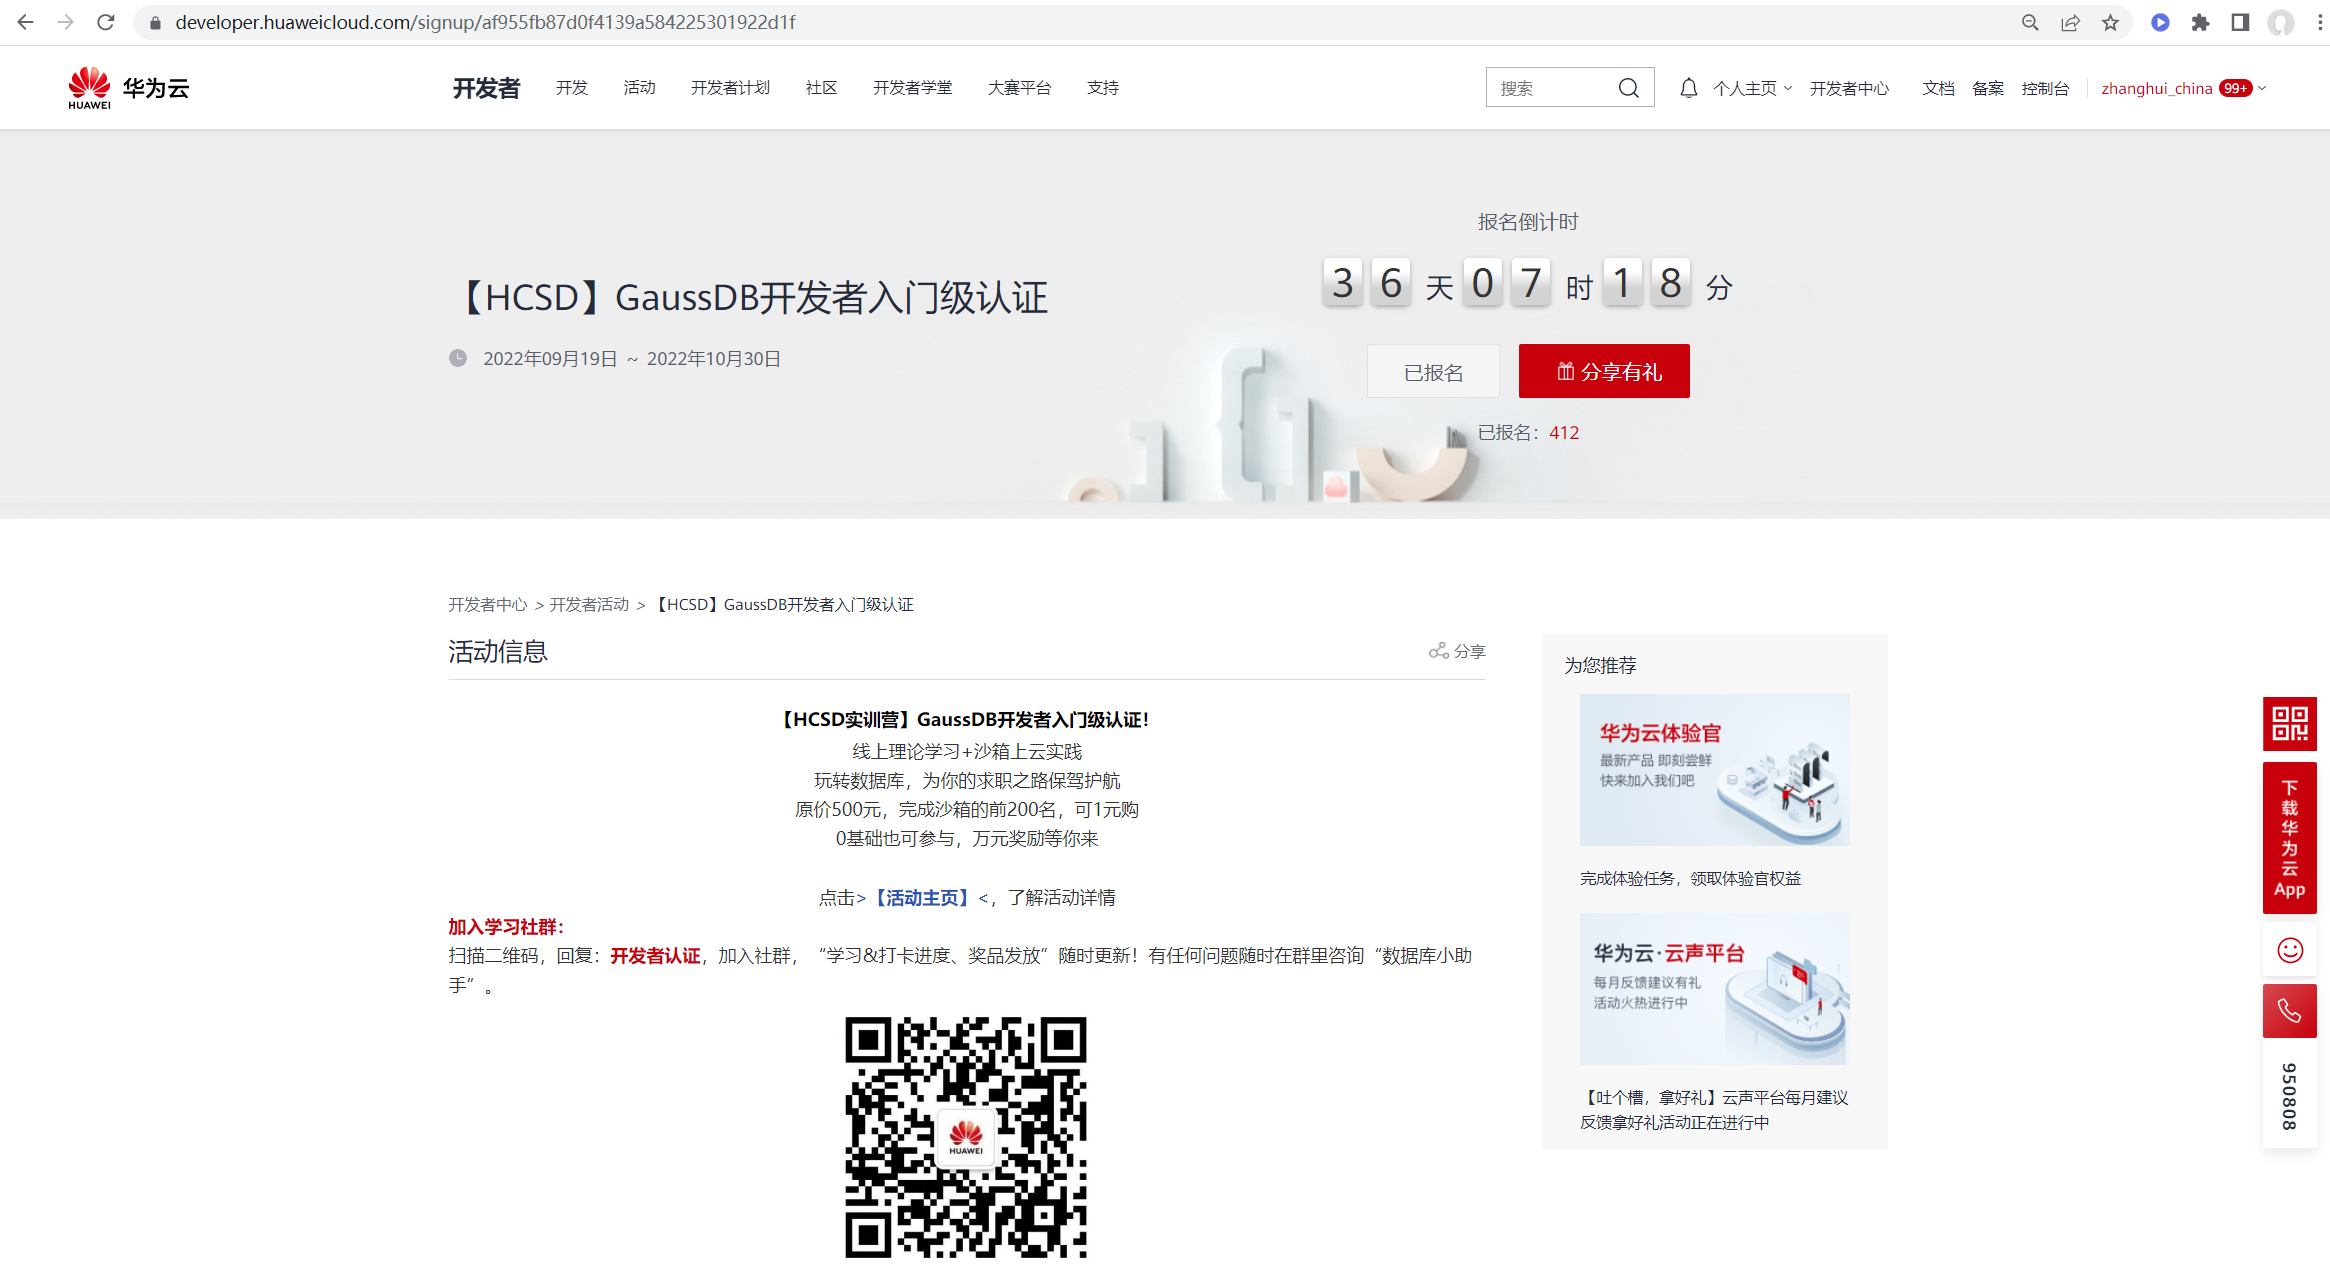Bookmark page with star icon

coord(2110,22)
